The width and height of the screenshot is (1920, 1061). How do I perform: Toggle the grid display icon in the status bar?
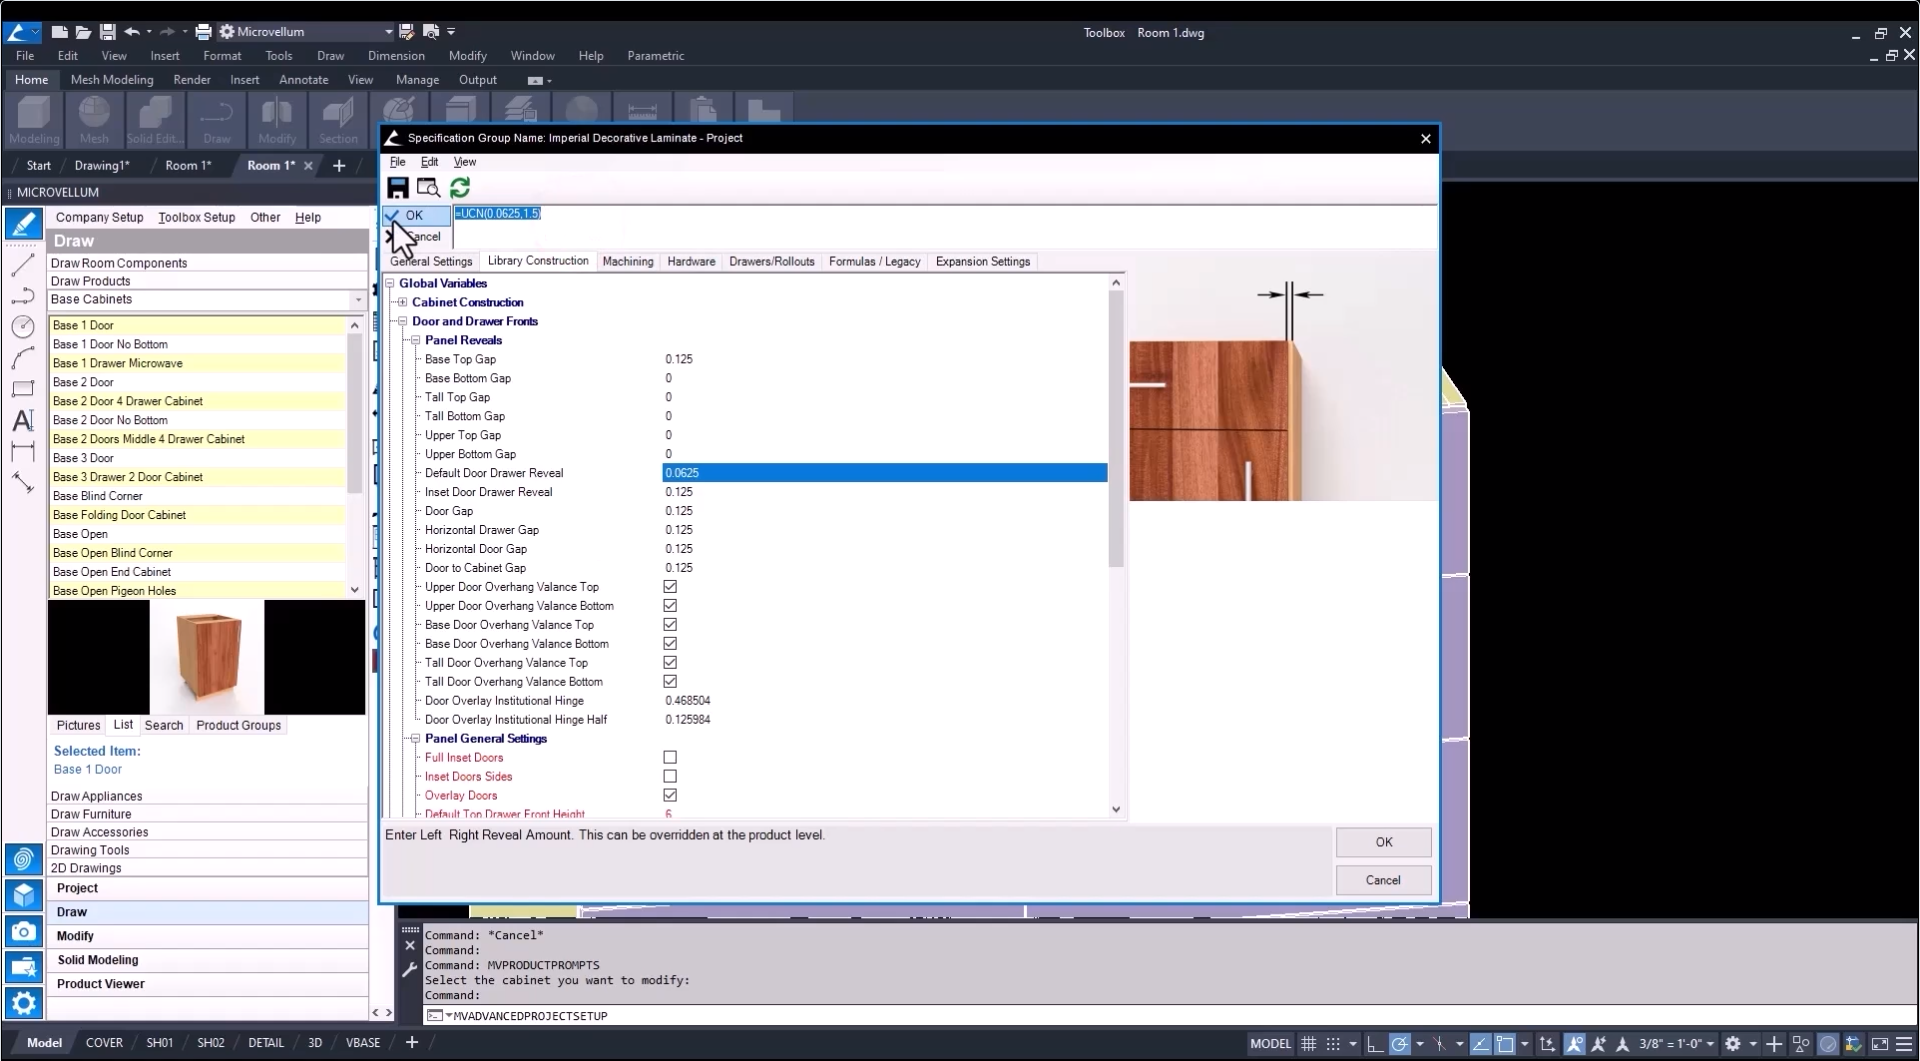[x=1308, y=1043]
